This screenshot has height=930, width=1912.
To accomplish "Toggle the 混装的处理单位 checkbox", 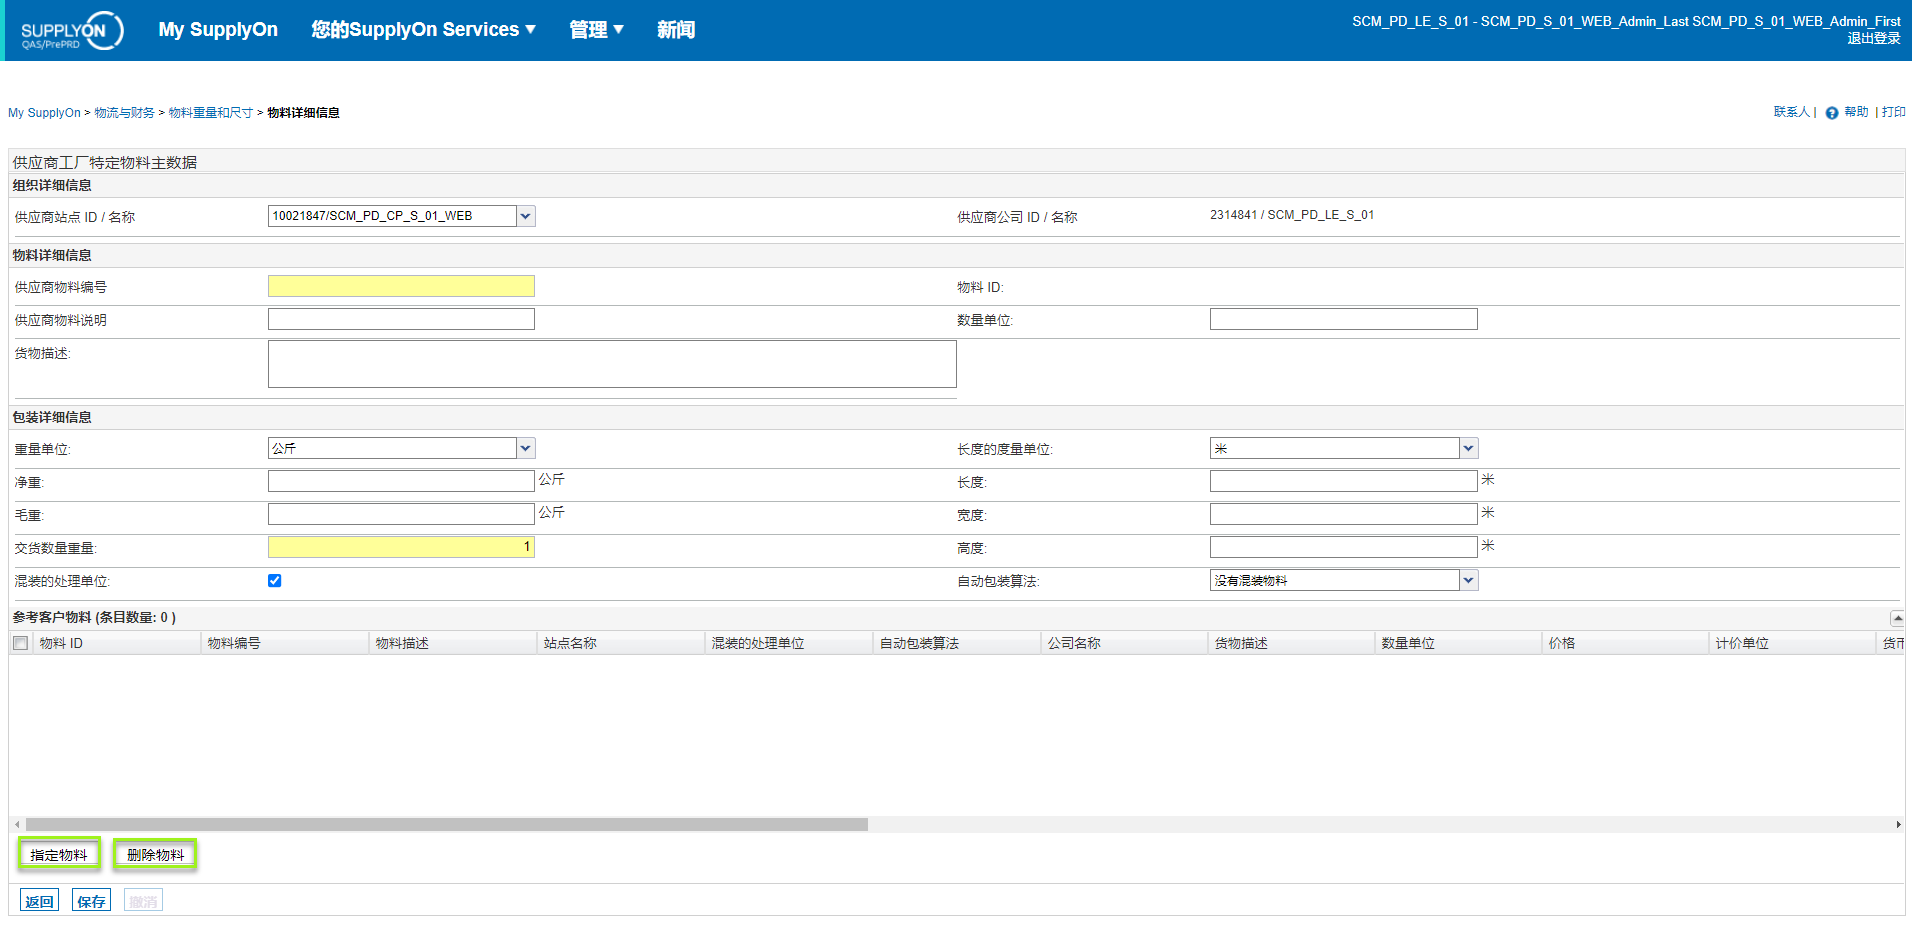I will click(275, 581).
